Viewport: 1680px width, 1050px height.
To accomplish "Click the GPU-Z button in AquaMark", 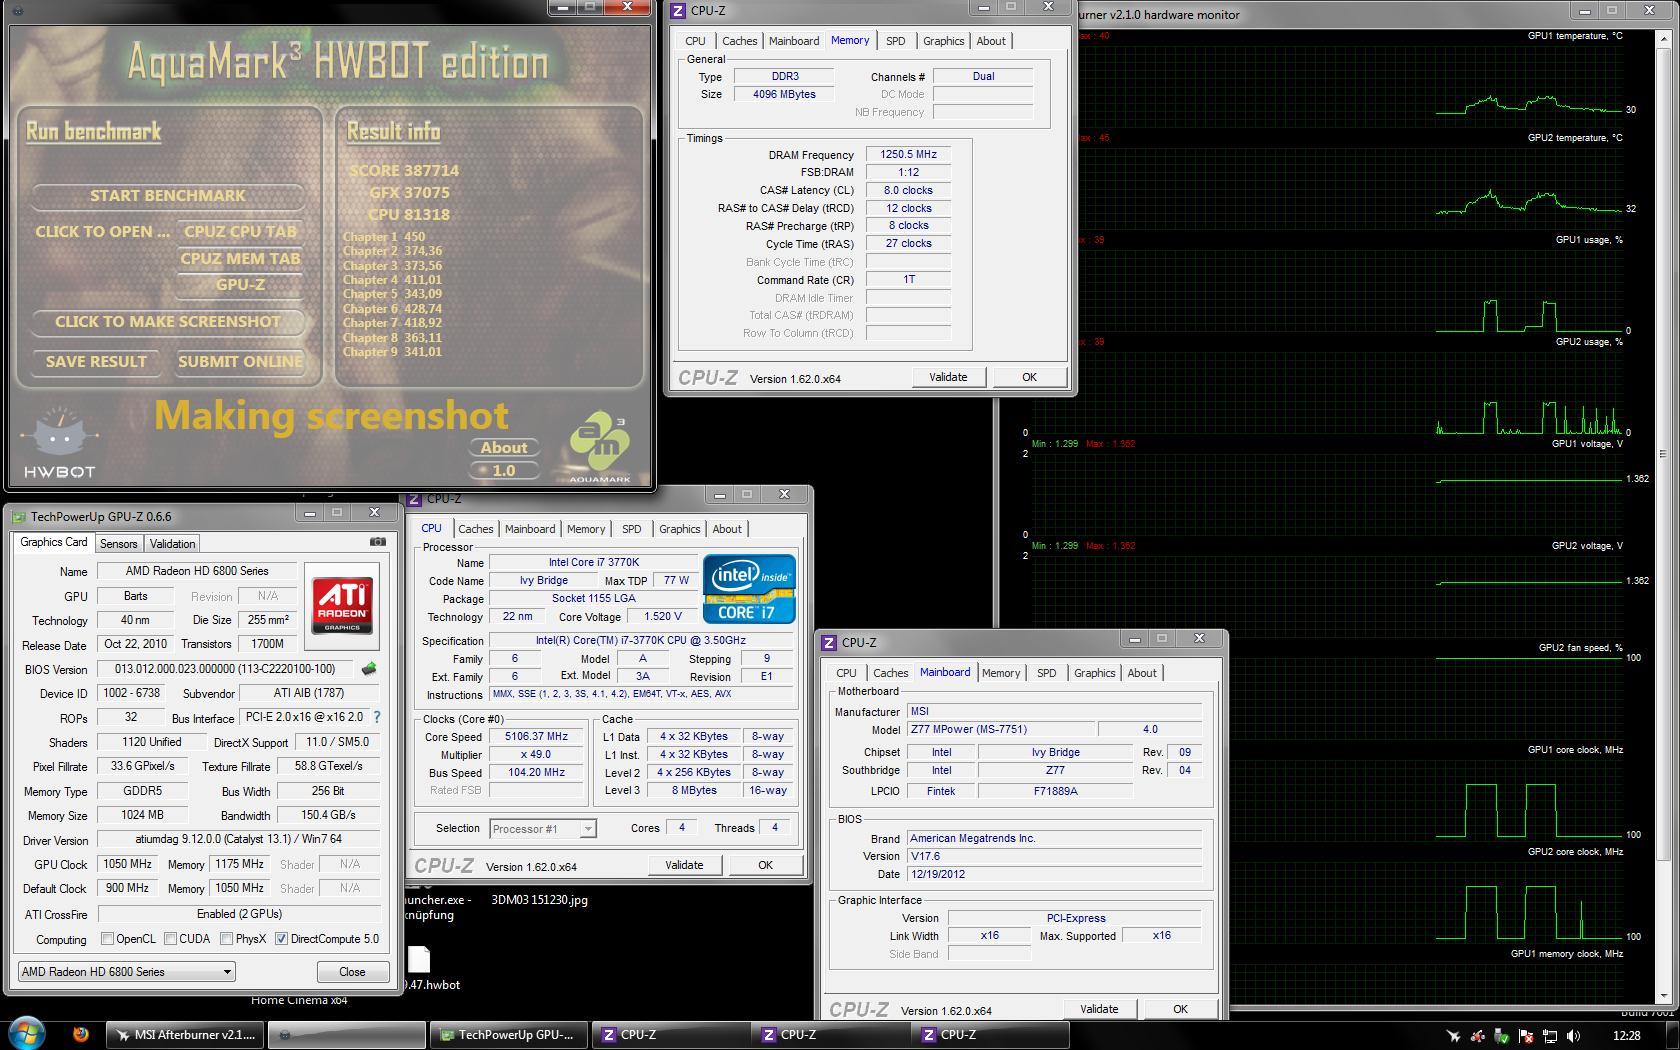I will pos(240,284).
